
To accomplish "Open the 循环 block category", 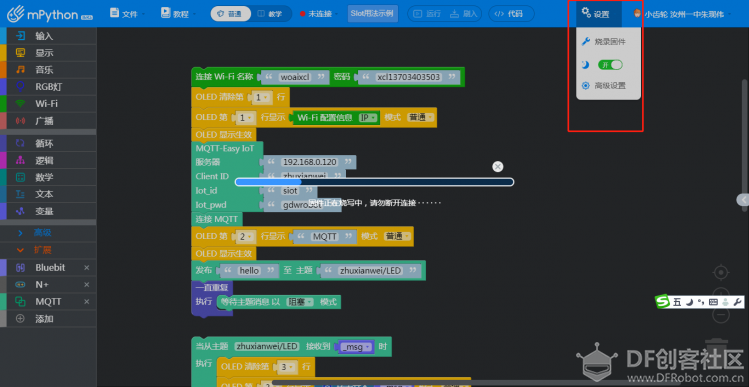I will (48, 143).
